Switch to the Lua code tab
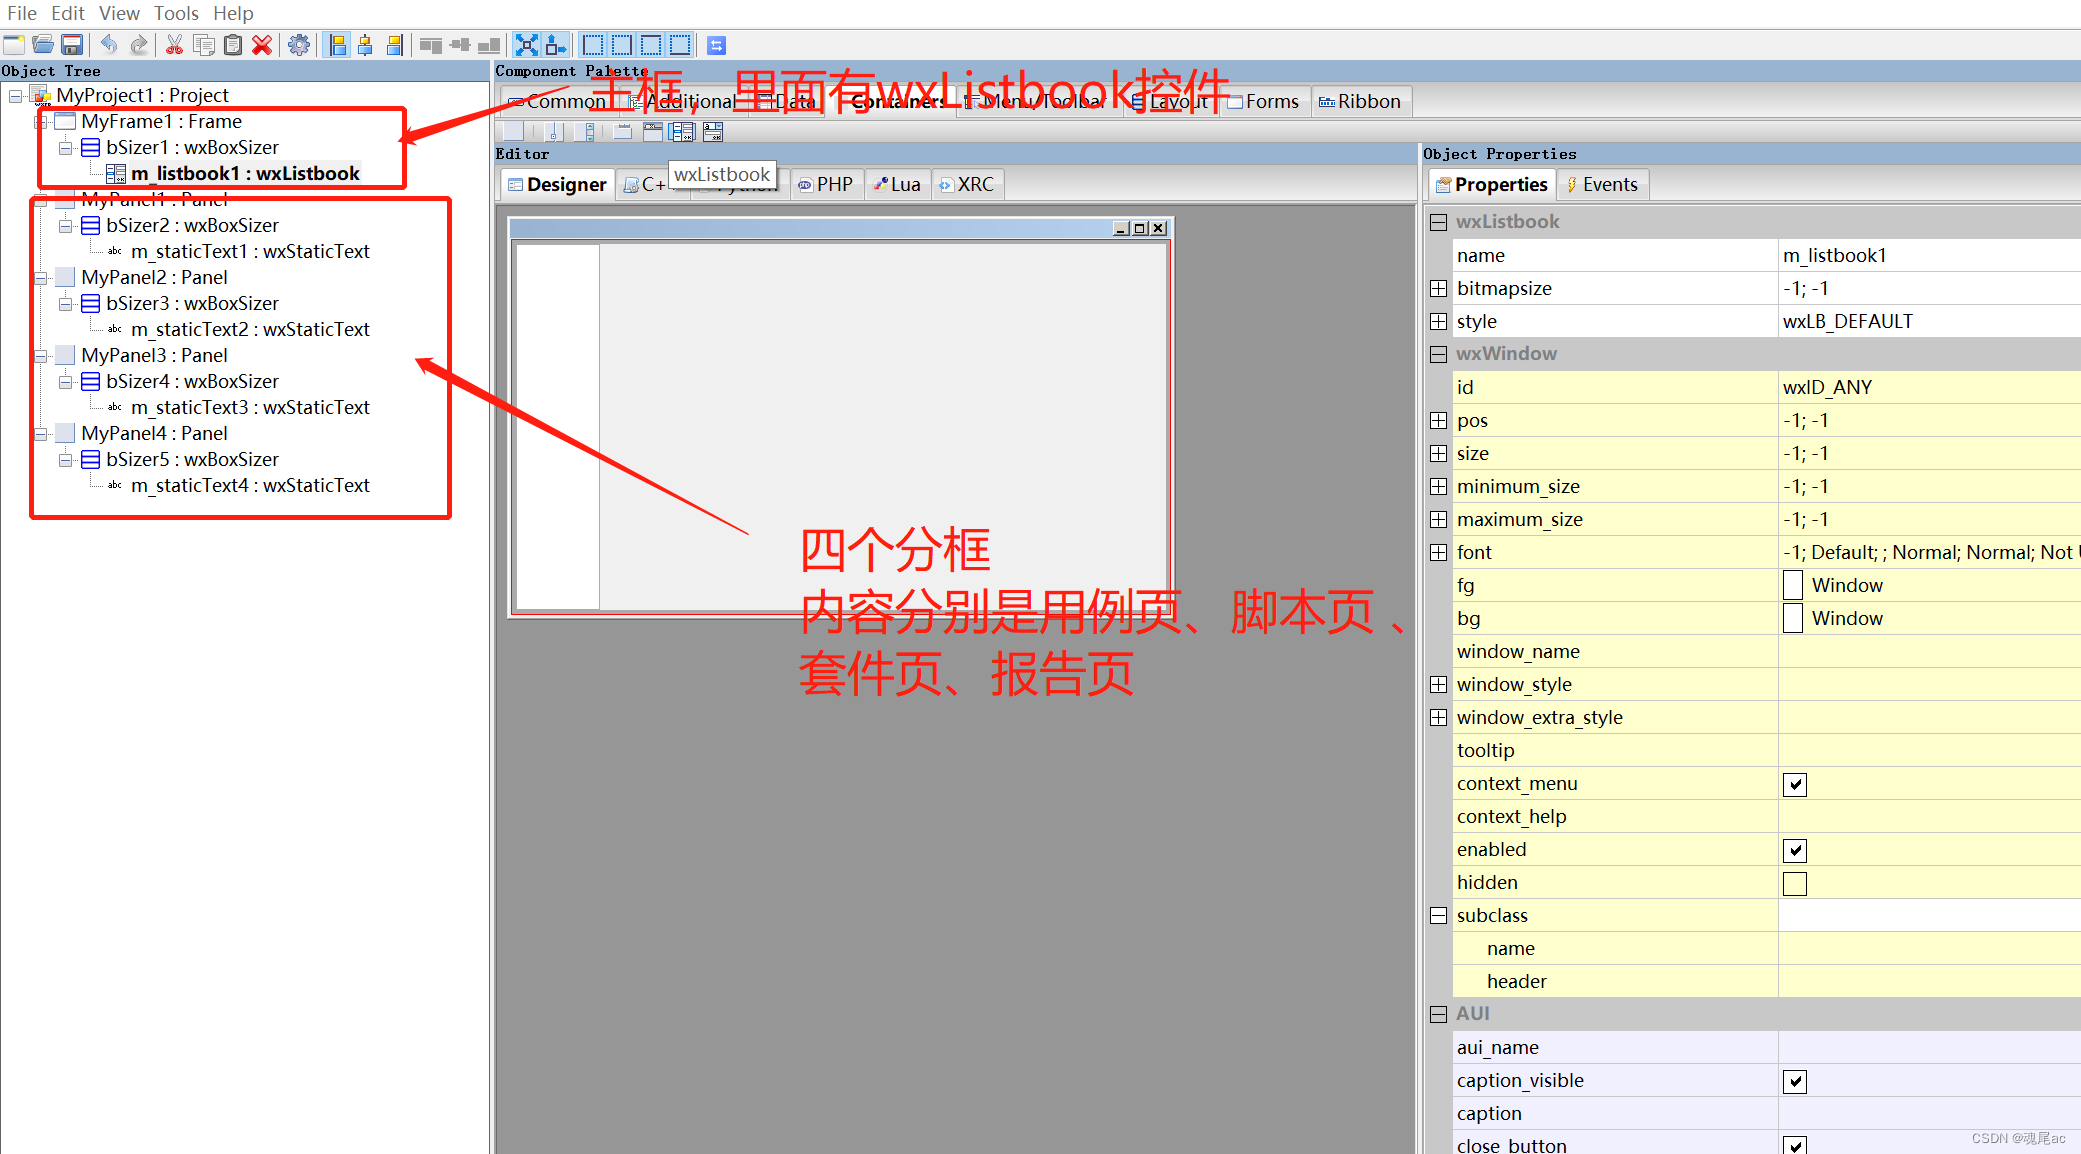The width and height of the screenshot is (2081, 1154). point(897,185)
